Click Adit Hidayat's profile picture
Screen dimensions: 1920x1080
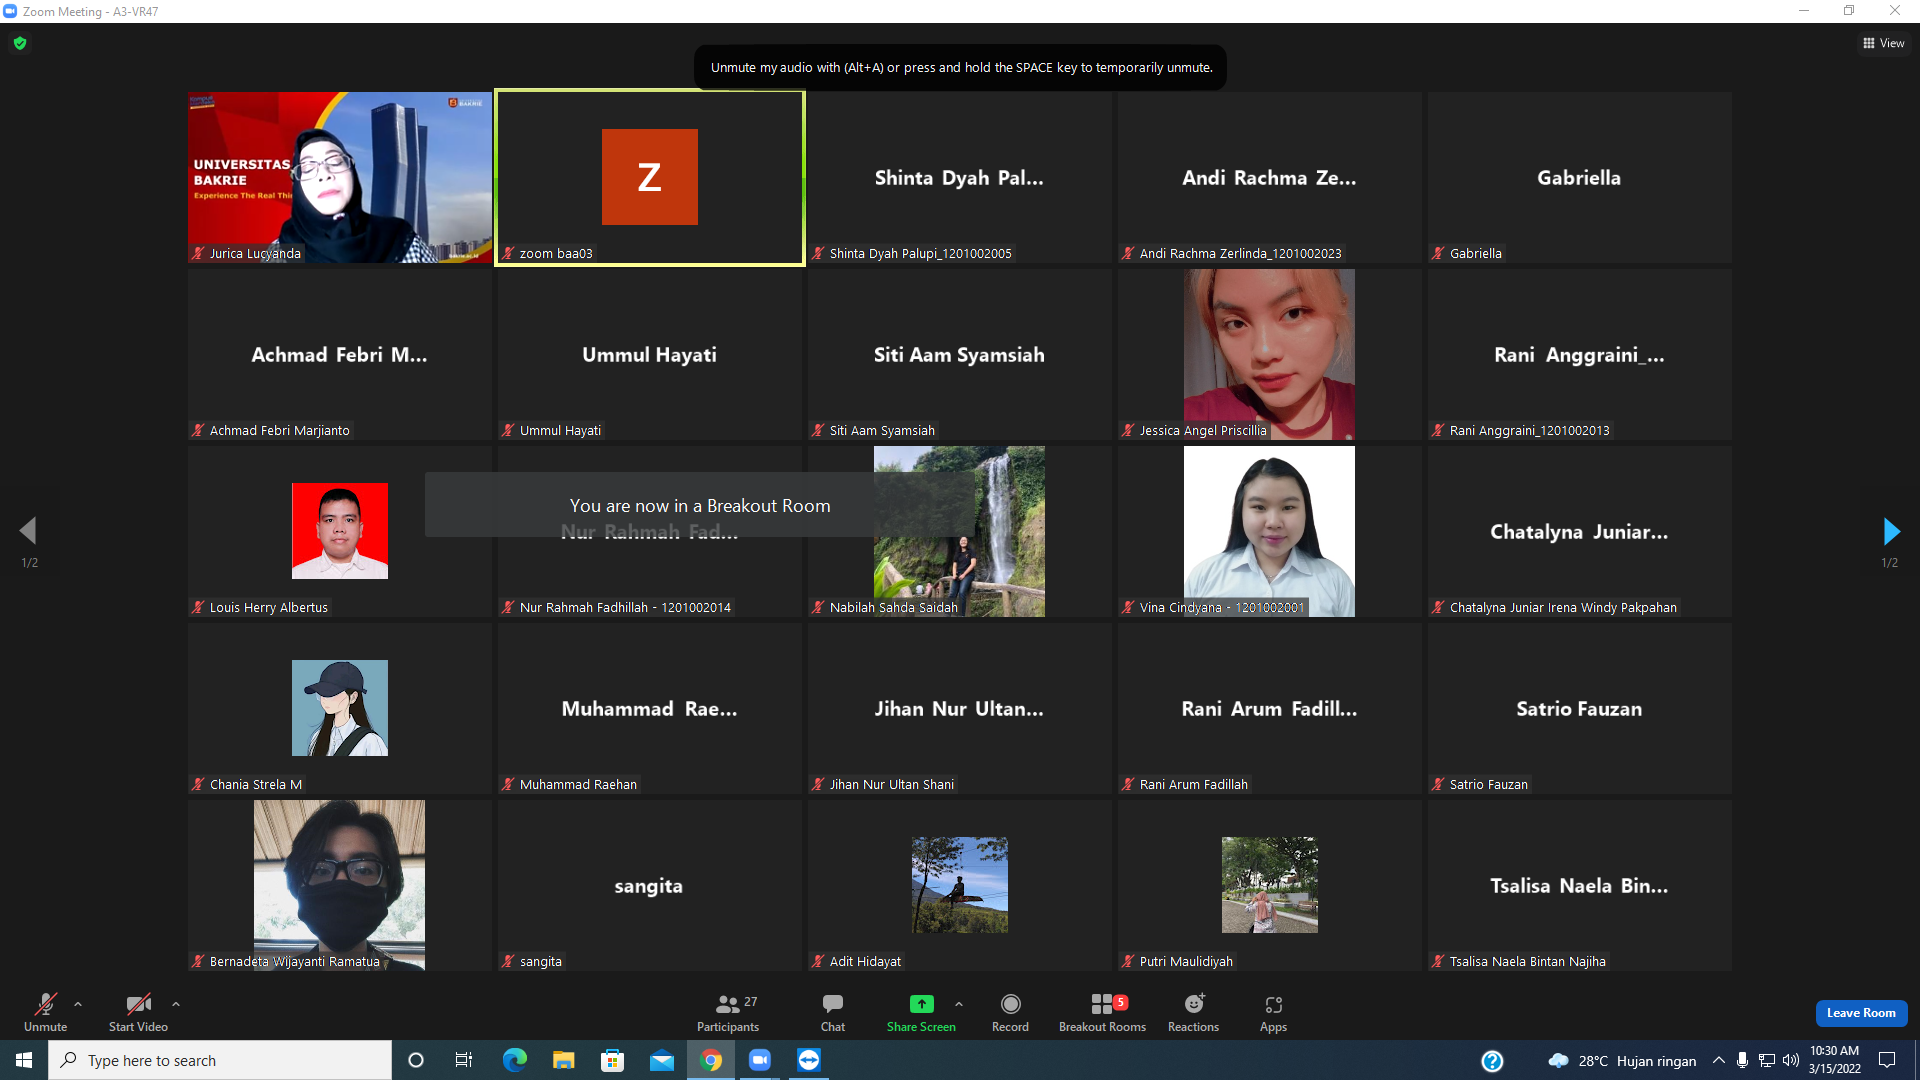coord(960,885)
